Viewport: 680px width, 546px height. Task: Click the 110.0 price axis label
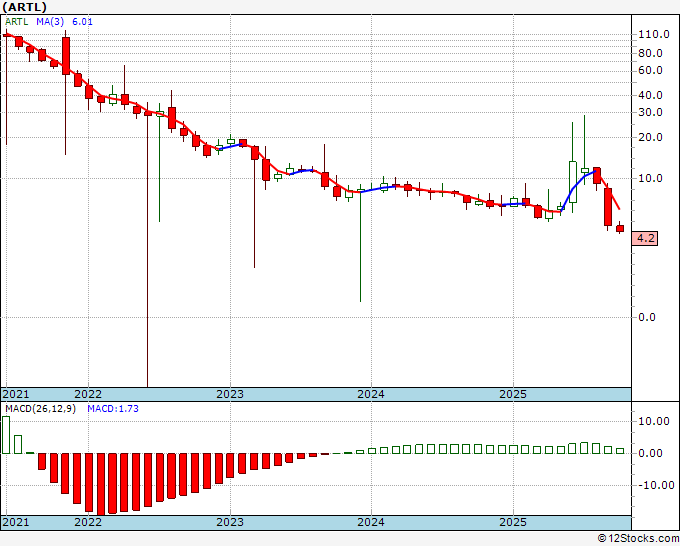pos(654,34)
